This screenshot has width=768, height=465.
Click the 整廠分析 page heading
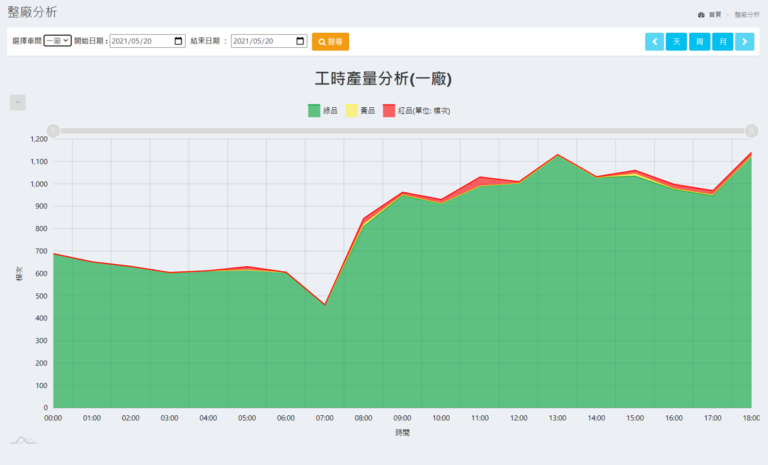pyautogui.click(x=32, y=12)
